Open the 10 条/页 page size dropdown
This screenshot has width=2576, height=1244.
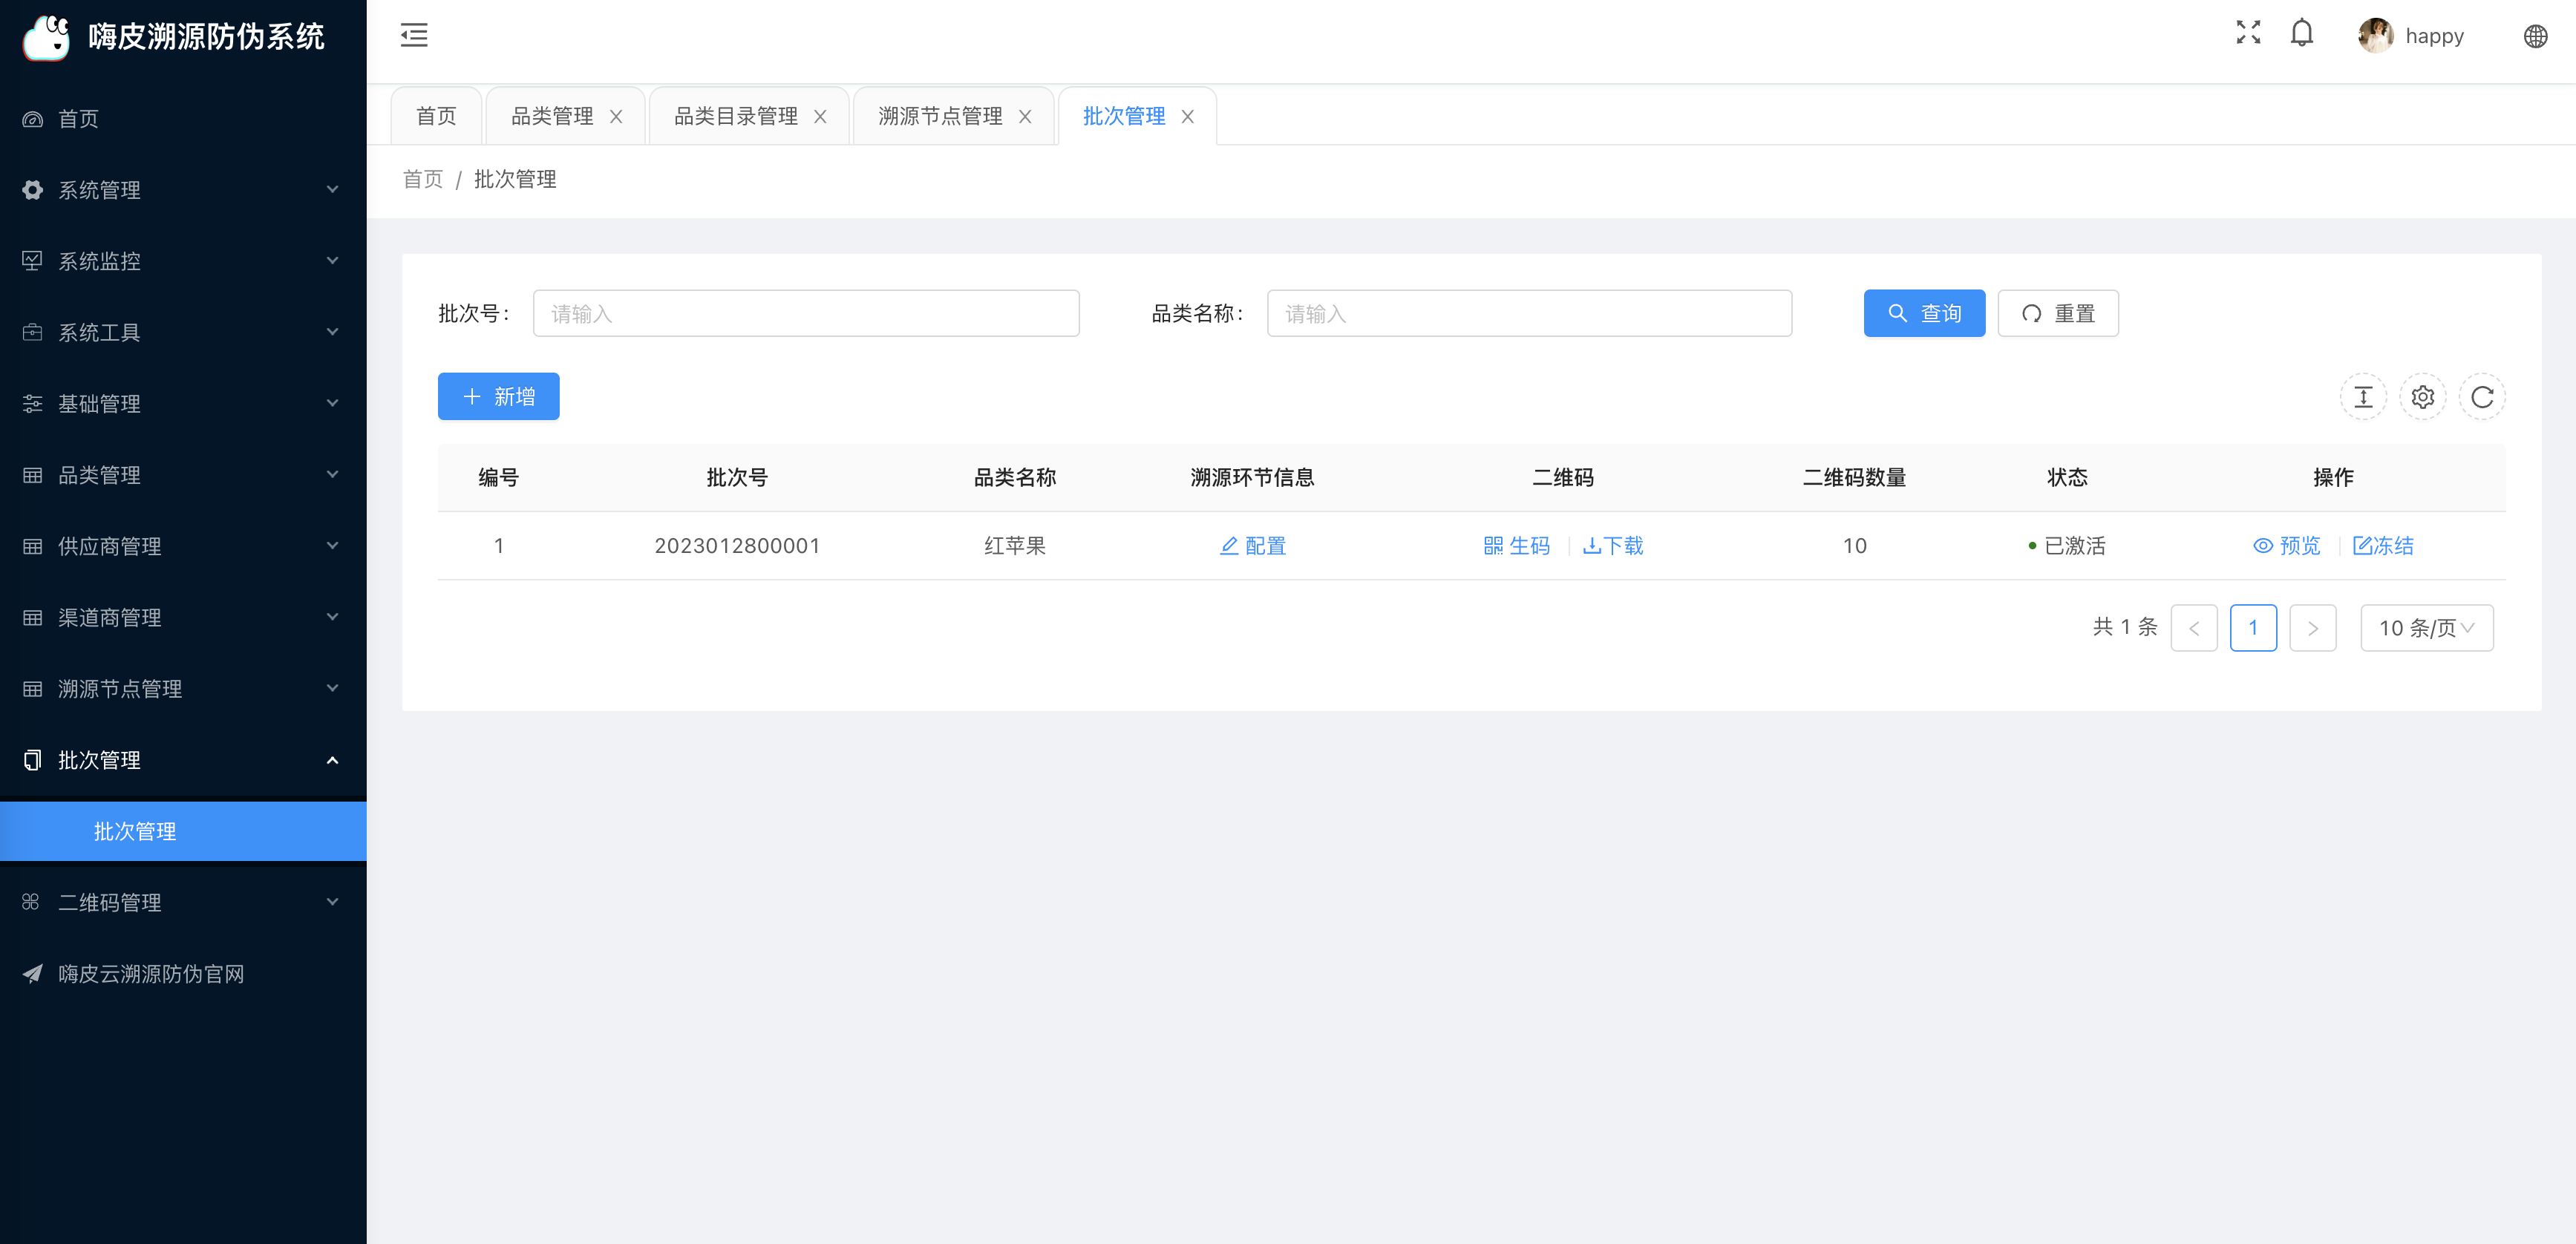[x=2427, y=628]
